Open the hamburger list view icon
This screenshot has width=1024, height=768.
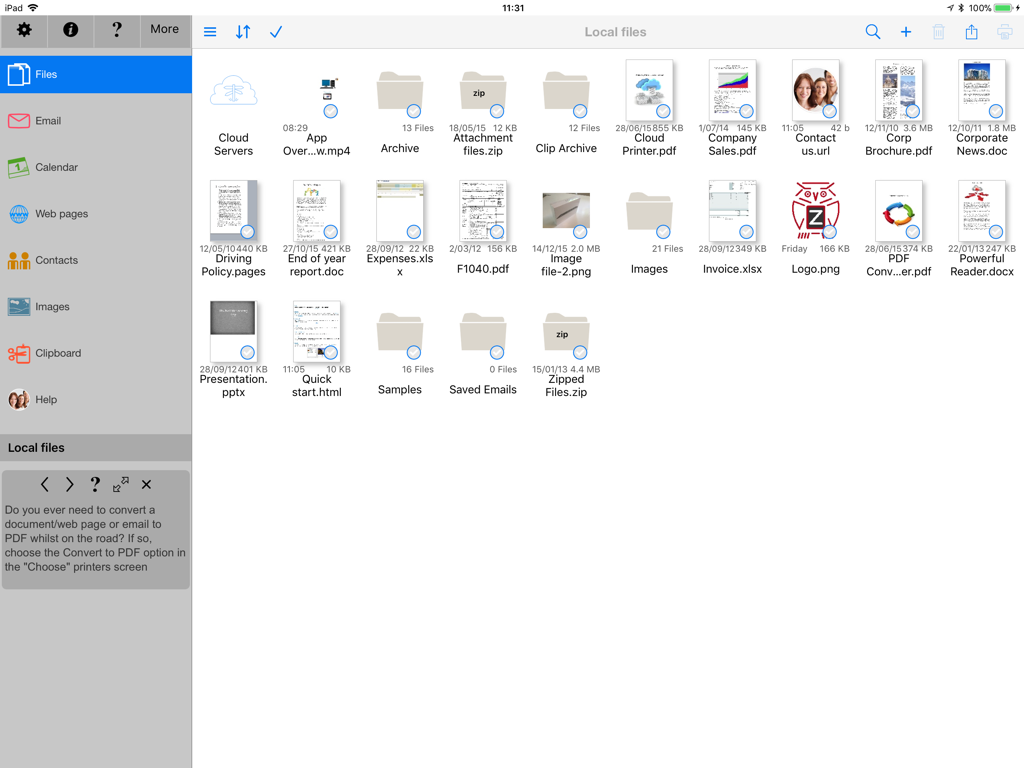(x=210, y=32)
